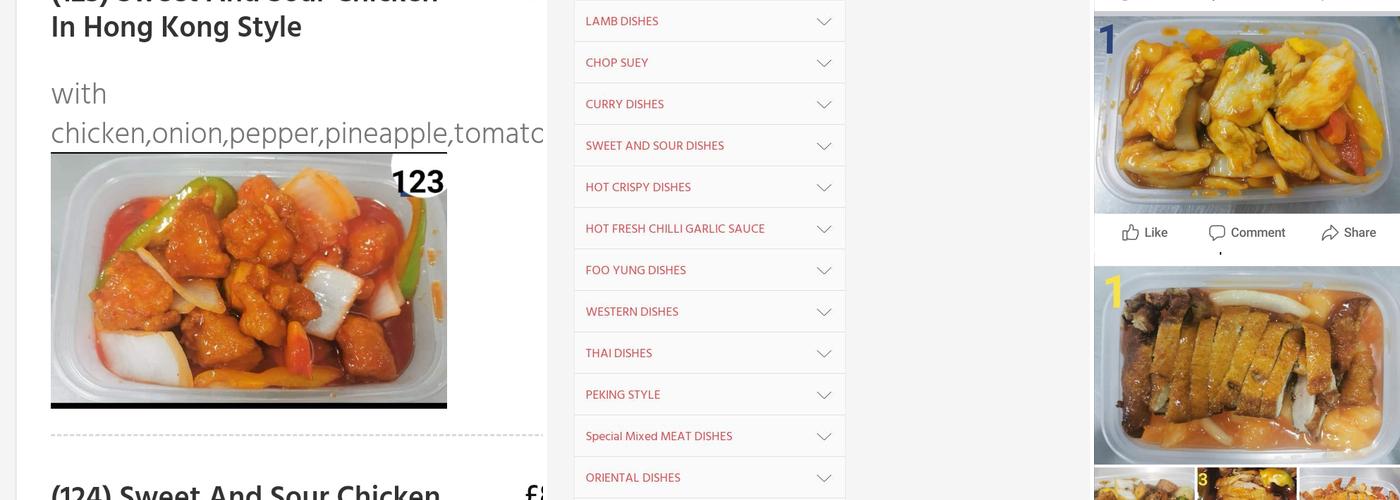Open the THAI DISHES category

619,353
